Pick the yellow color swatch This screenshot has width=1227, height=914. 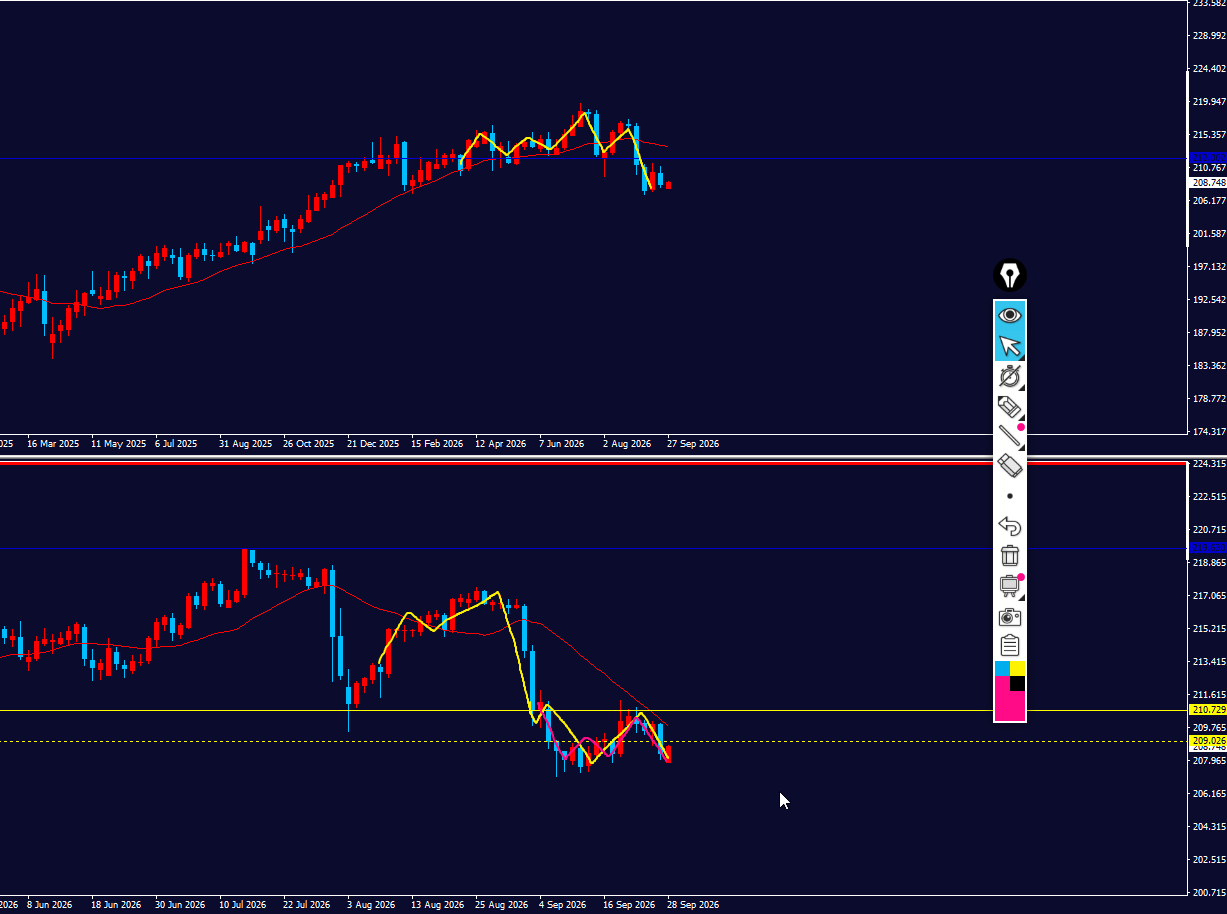click(1018, 668)
